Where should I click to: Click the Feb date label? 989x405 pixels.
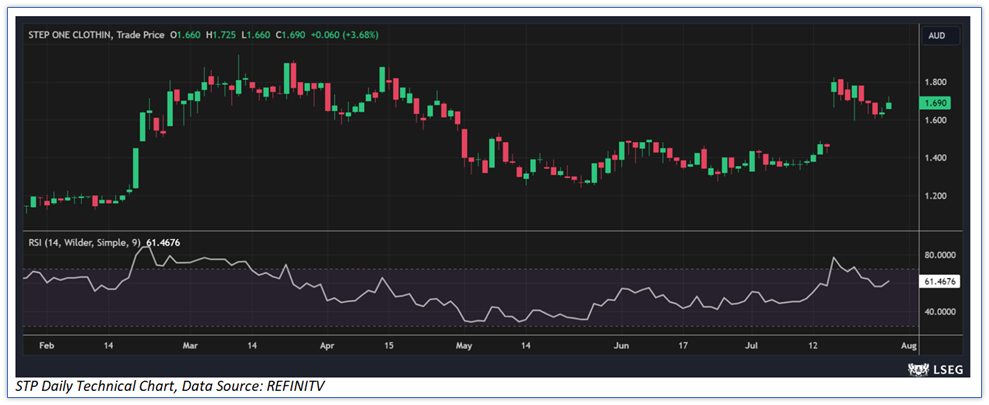pos(46,346)
